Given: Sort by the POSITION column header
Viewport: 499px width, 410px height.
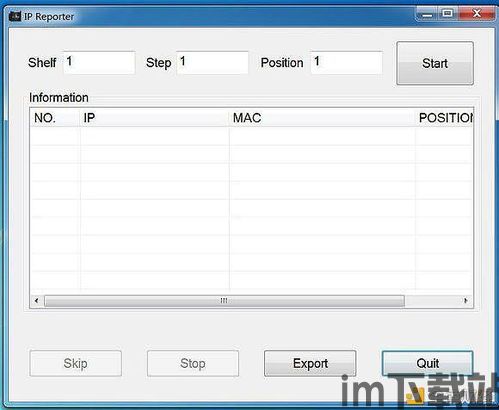Looking at the screenshot, I should pos(444,118).
